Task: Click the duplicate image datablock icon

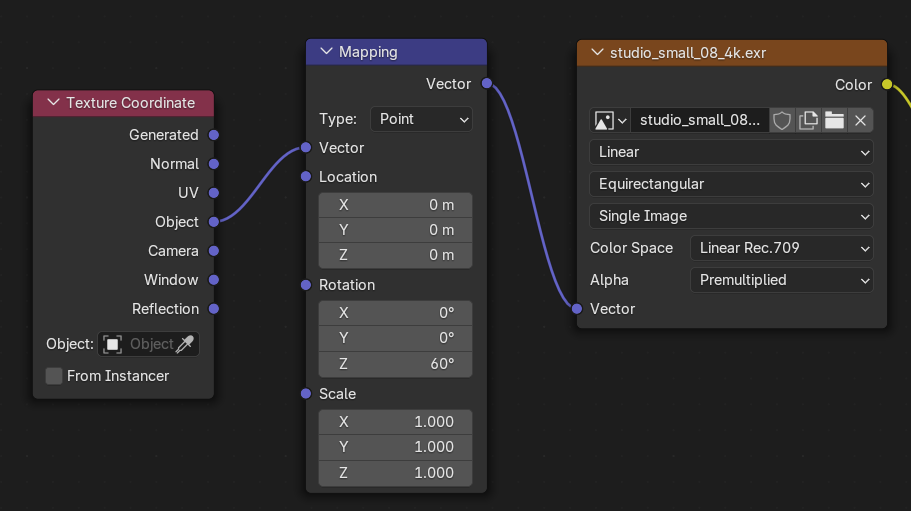Action: click(x=809, y=121)
